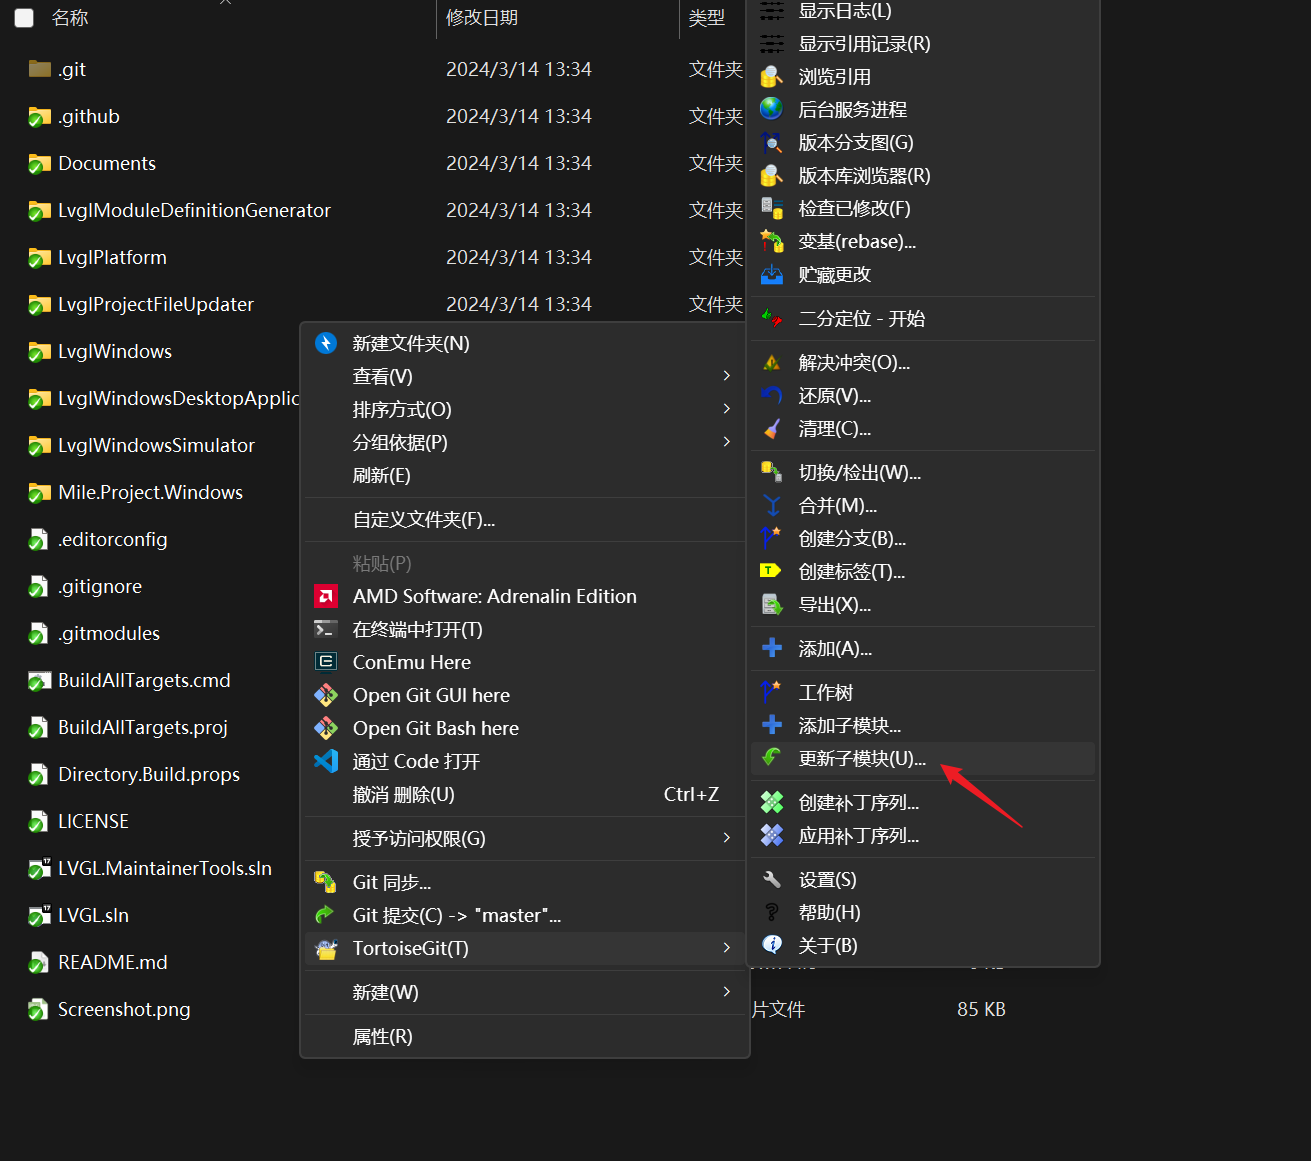
Task: Expand the 排序方式(O) submenu arrow
Action: pos(727,408)
